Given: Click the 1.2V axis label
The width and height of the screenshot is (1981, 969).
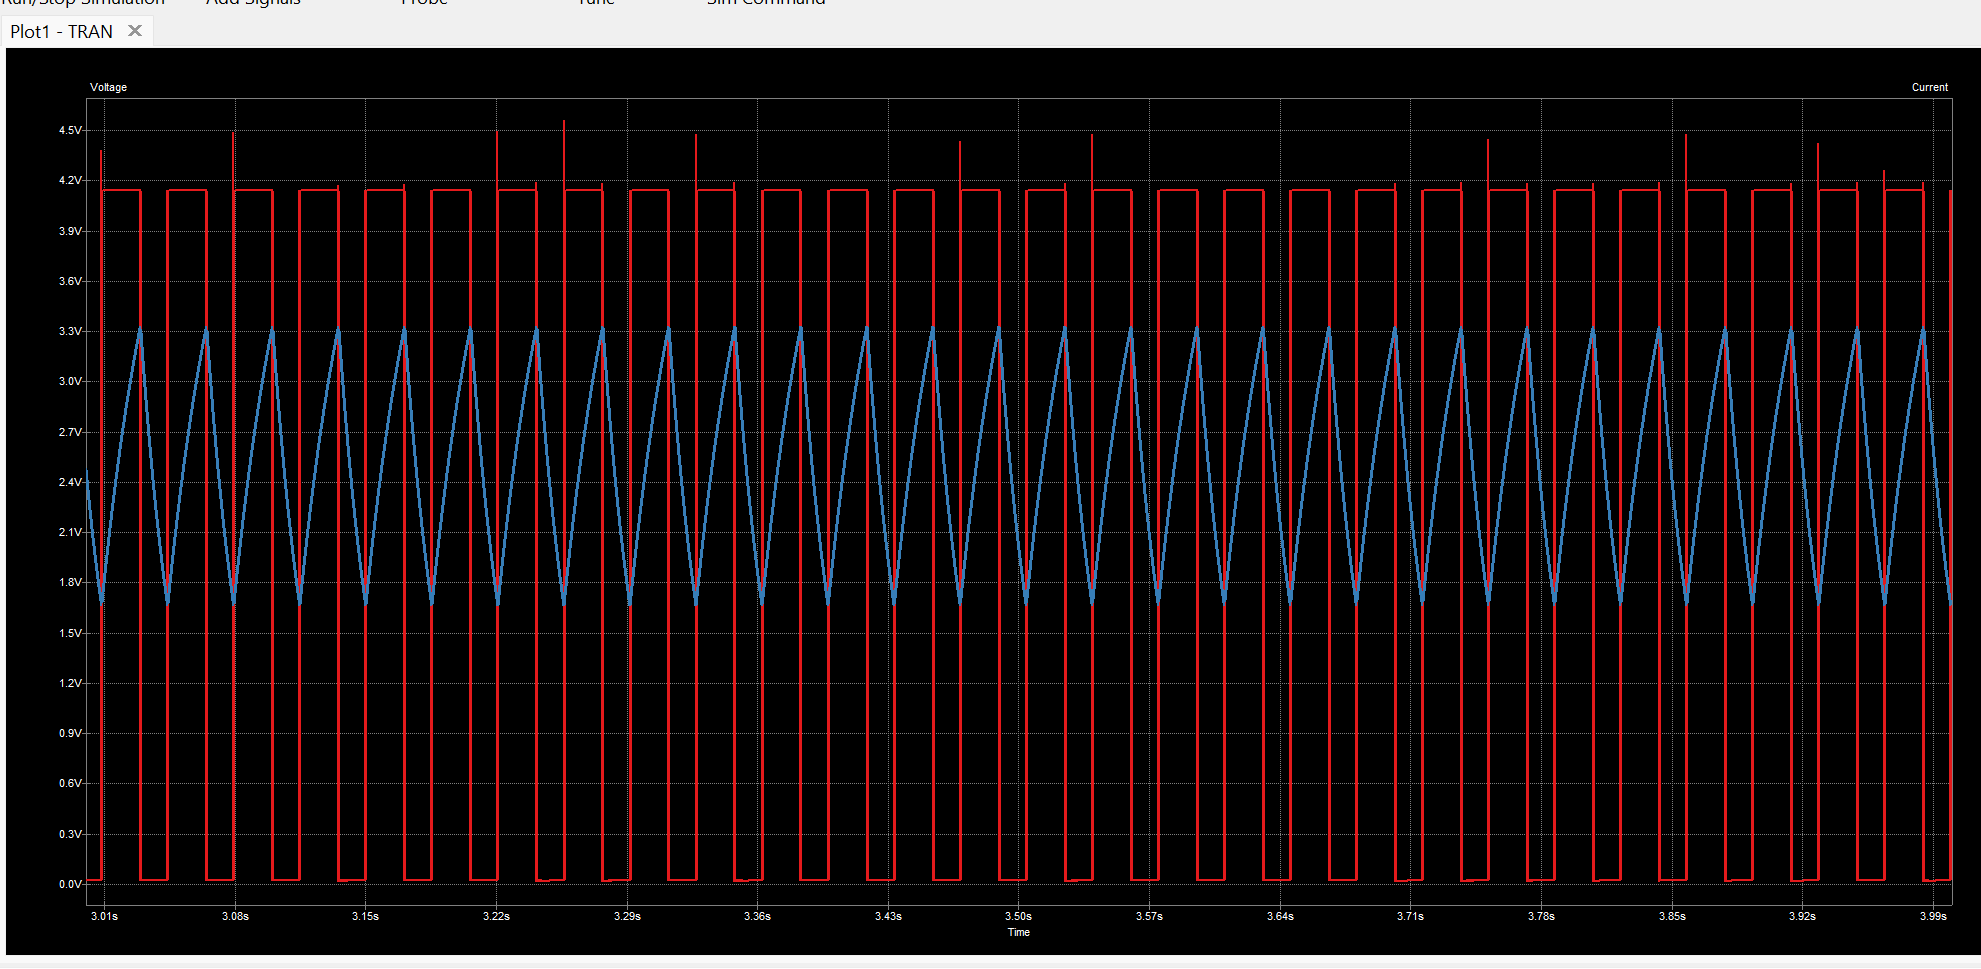Looking at the screenshot, I should tap(70, 683).
